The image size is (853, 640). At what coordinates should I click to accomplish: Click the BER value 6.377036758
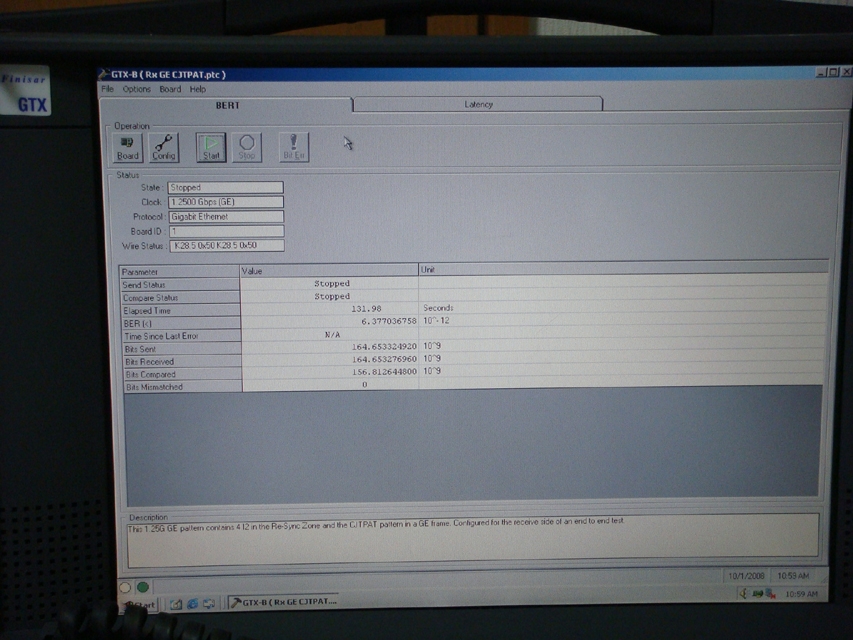pos(388,321)
